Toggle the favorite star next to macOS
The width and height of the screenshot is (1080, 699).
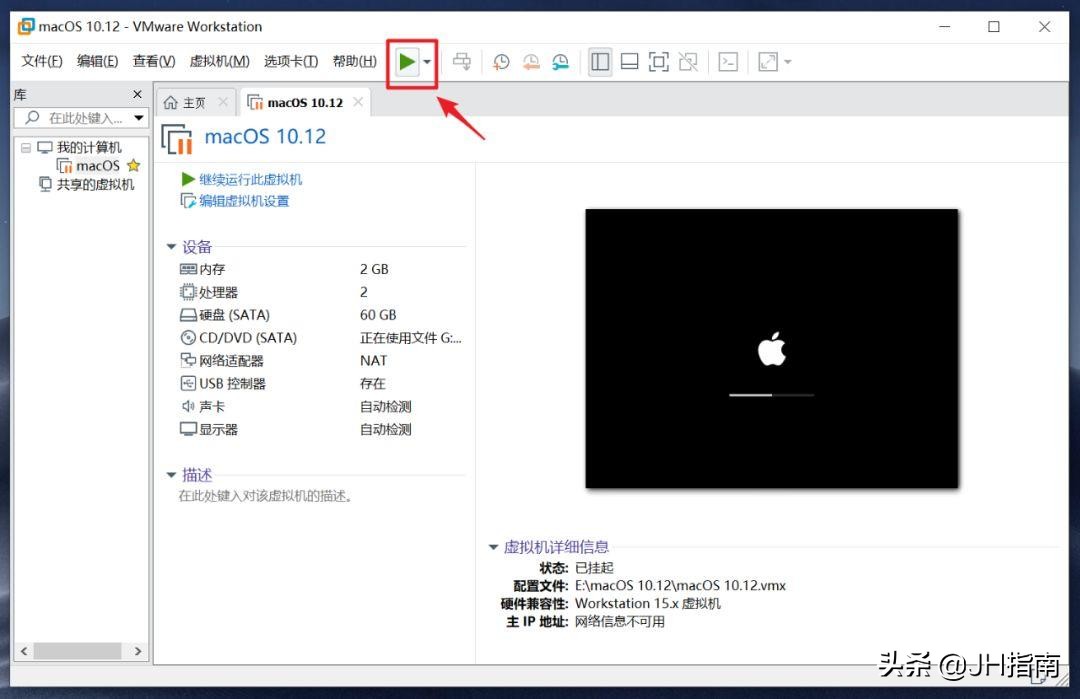134,165
